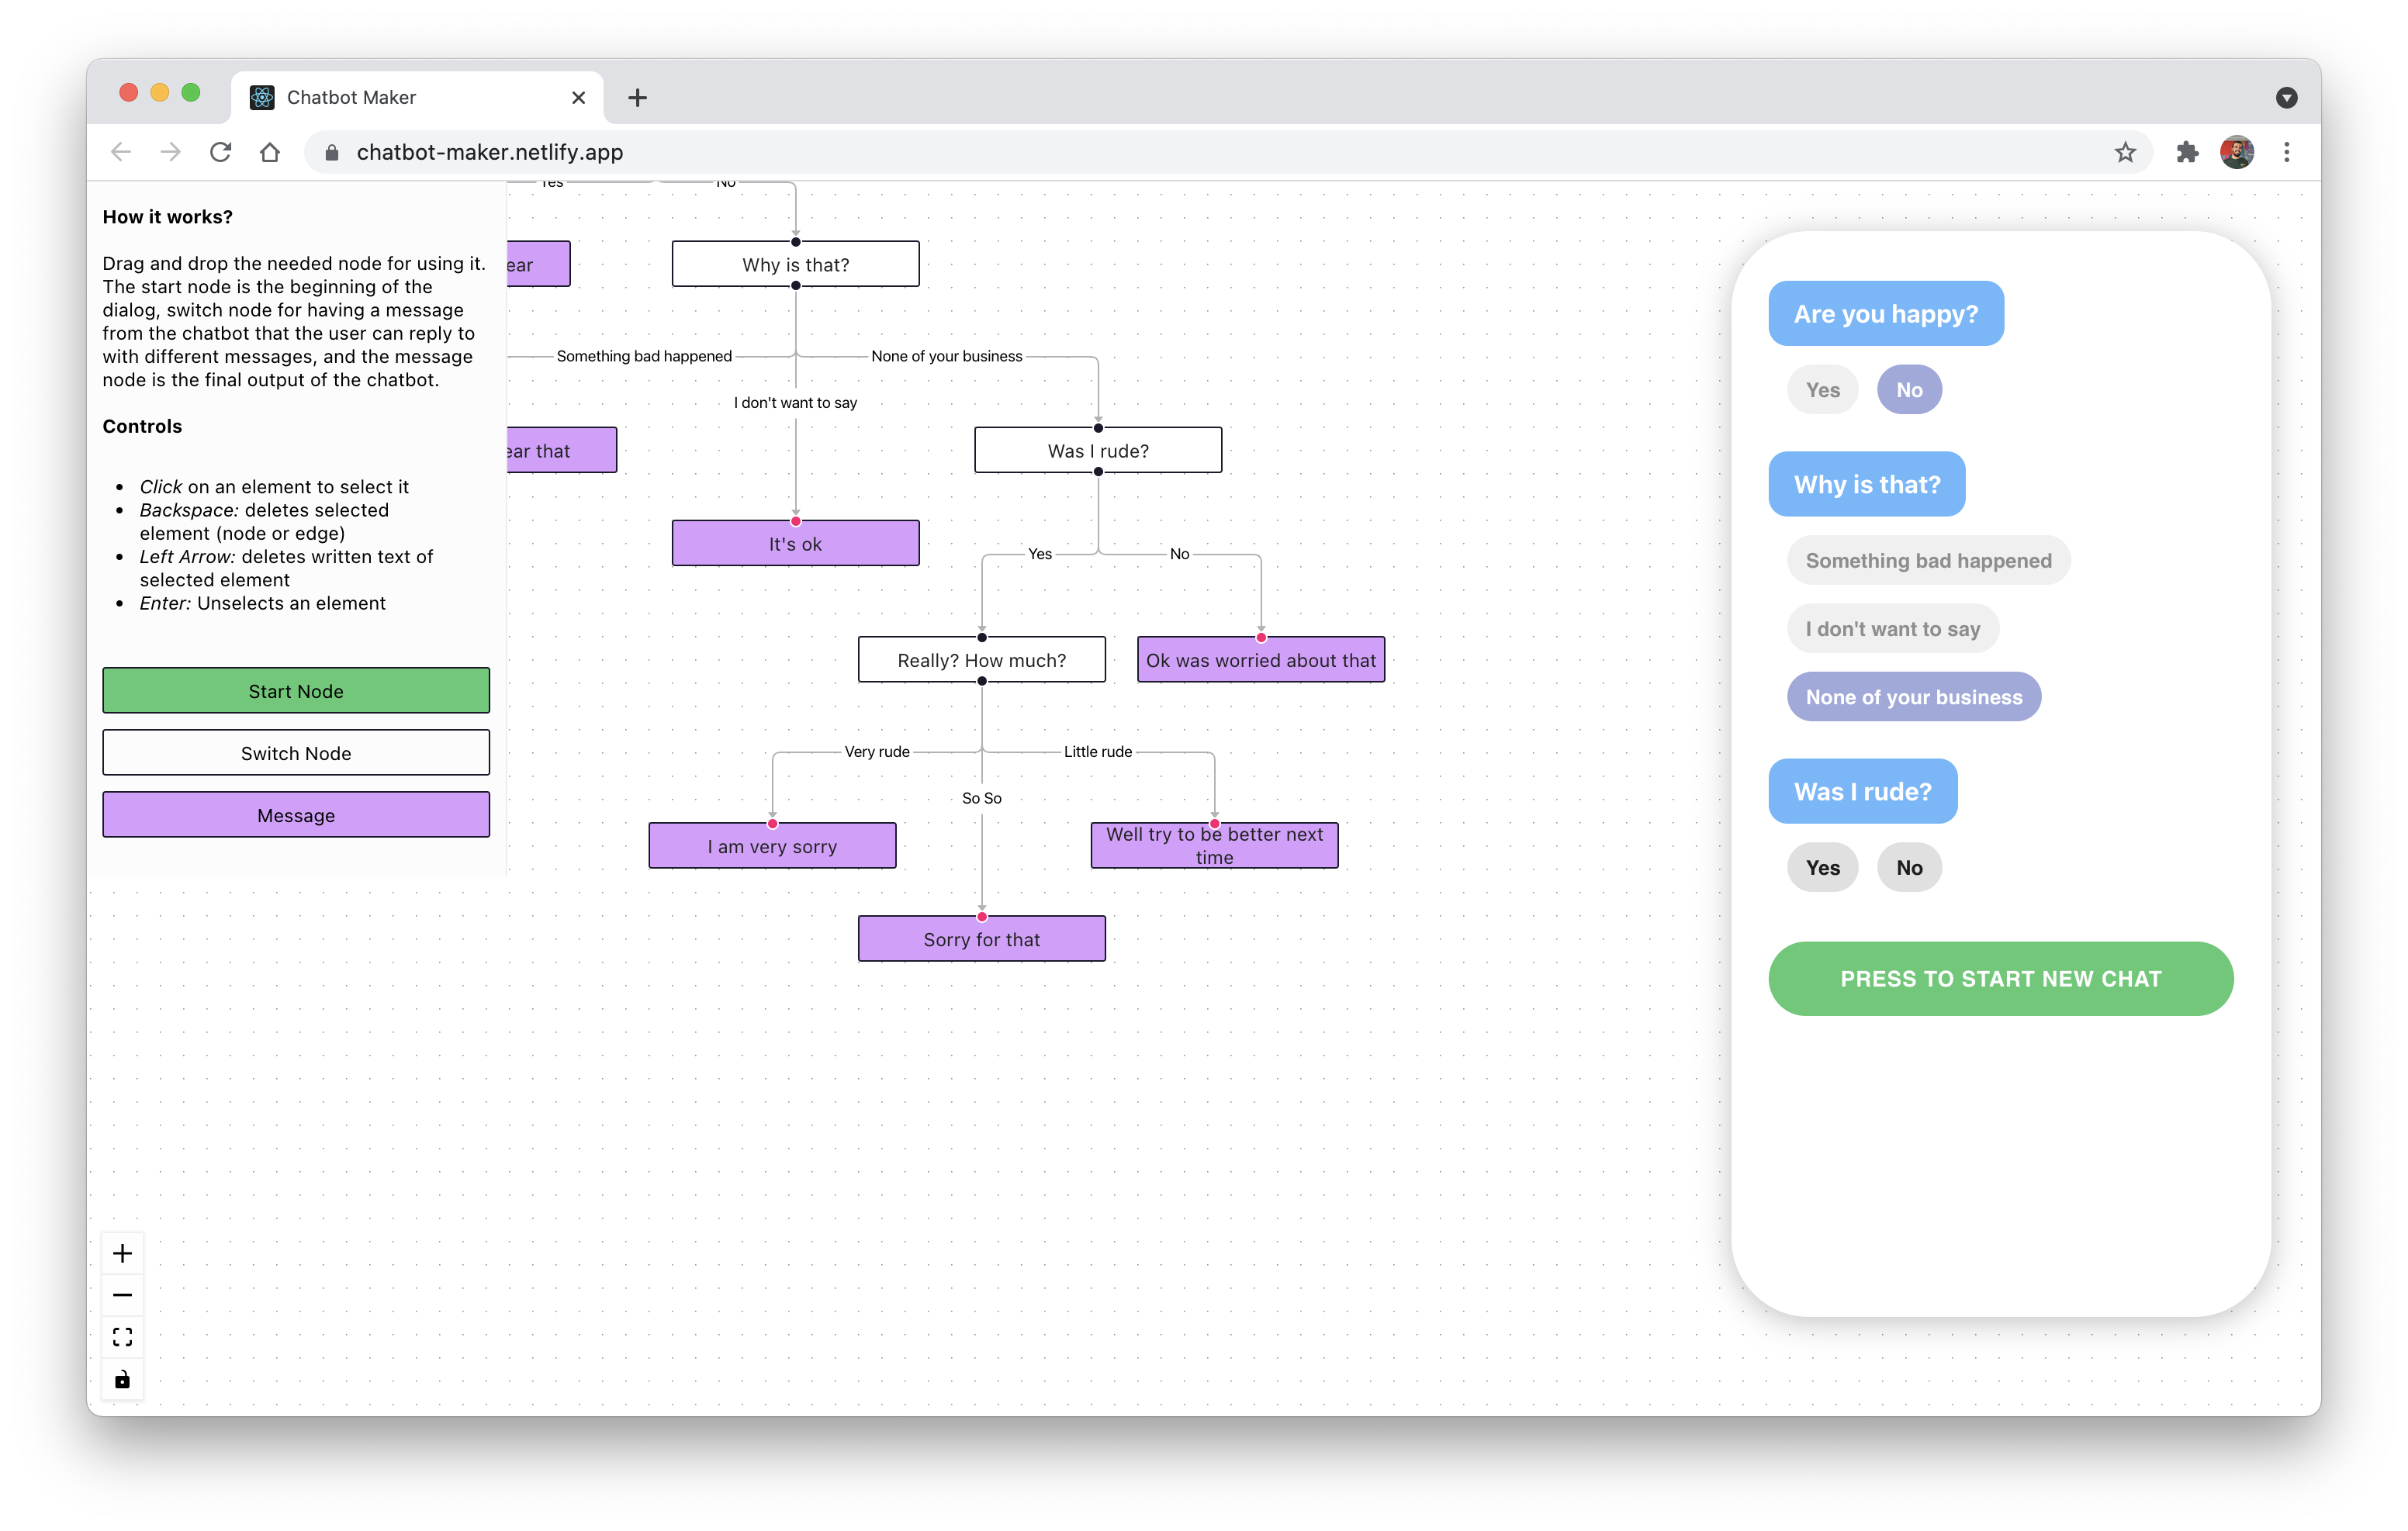2408x1531 pixels.
Task: Click the Chrome profile avatar
Action: click(2237, 152)
